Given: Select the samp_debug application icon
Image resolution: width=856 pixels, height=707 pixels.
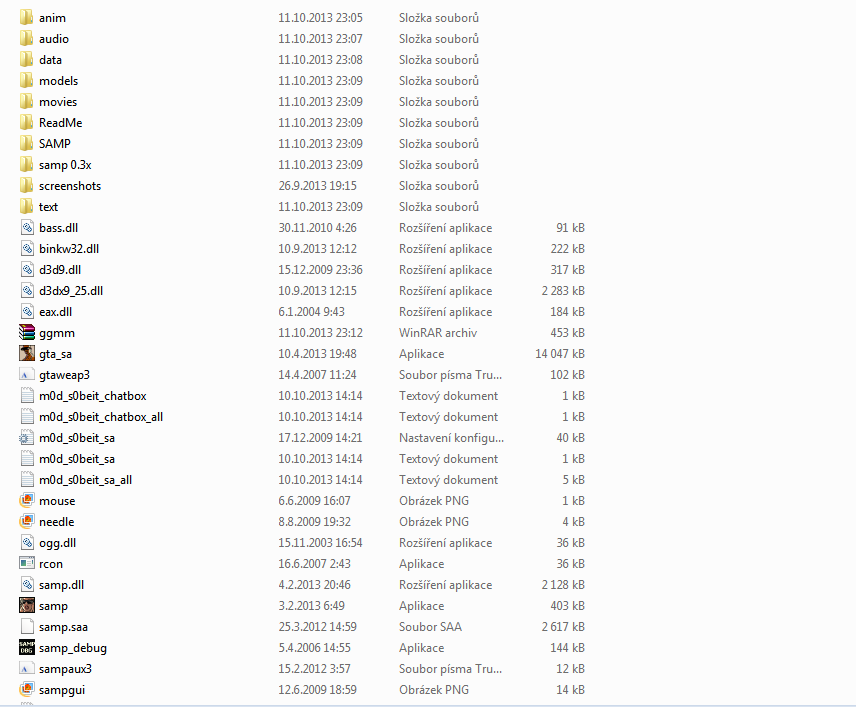Looking at the screenshot, I should coord(27,648).
